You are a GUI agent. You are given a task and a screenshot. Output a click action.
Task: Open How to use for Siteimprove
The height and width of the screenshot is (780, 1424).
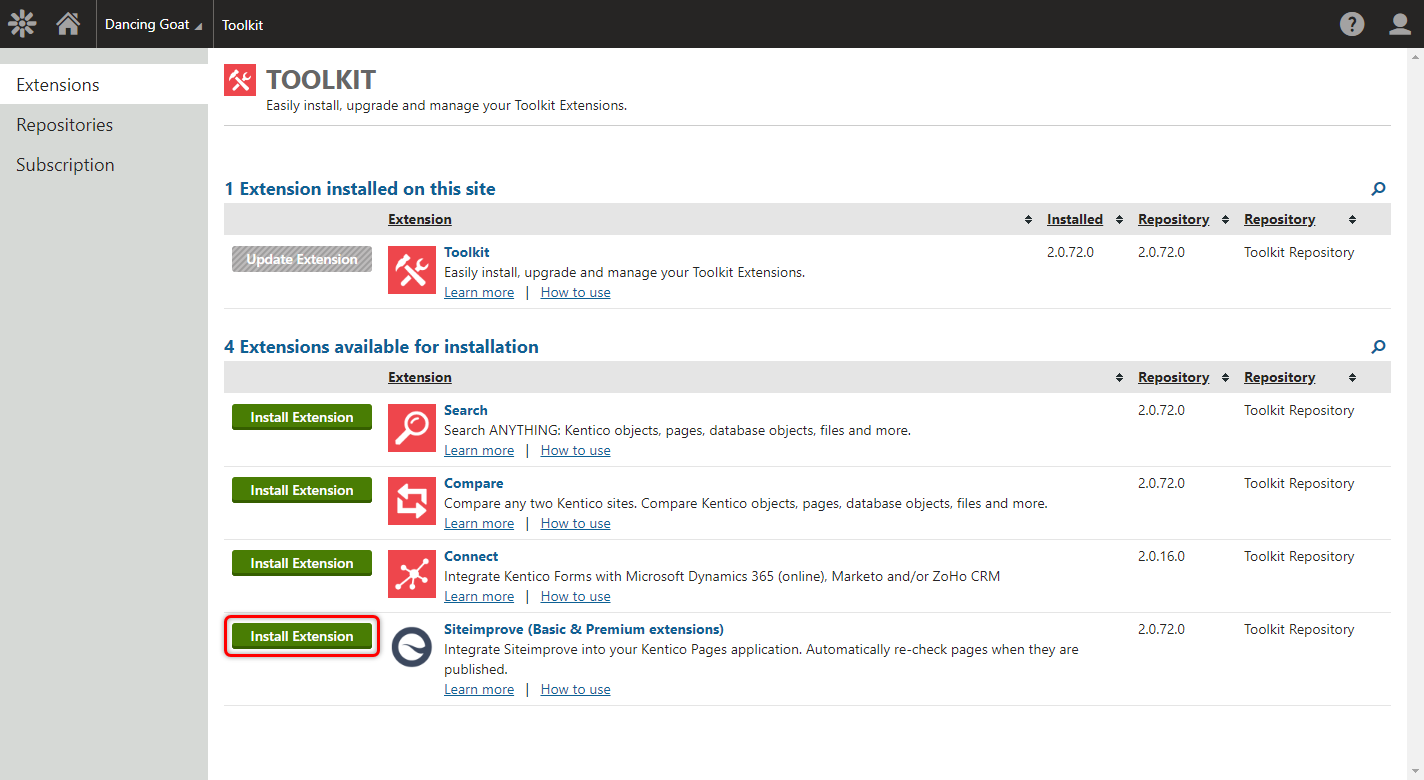pyautogui.click(x=575, y=689)
